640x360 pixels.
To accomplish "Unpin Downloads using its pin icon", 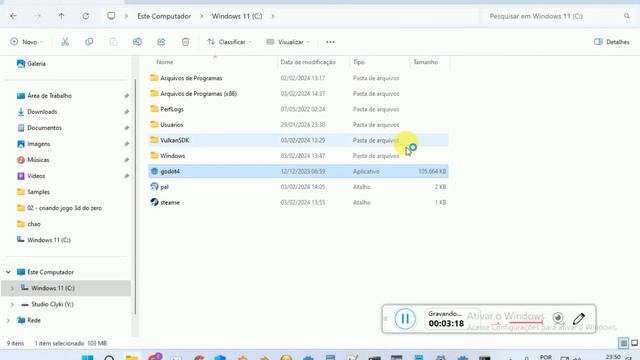I will [127, 112].
